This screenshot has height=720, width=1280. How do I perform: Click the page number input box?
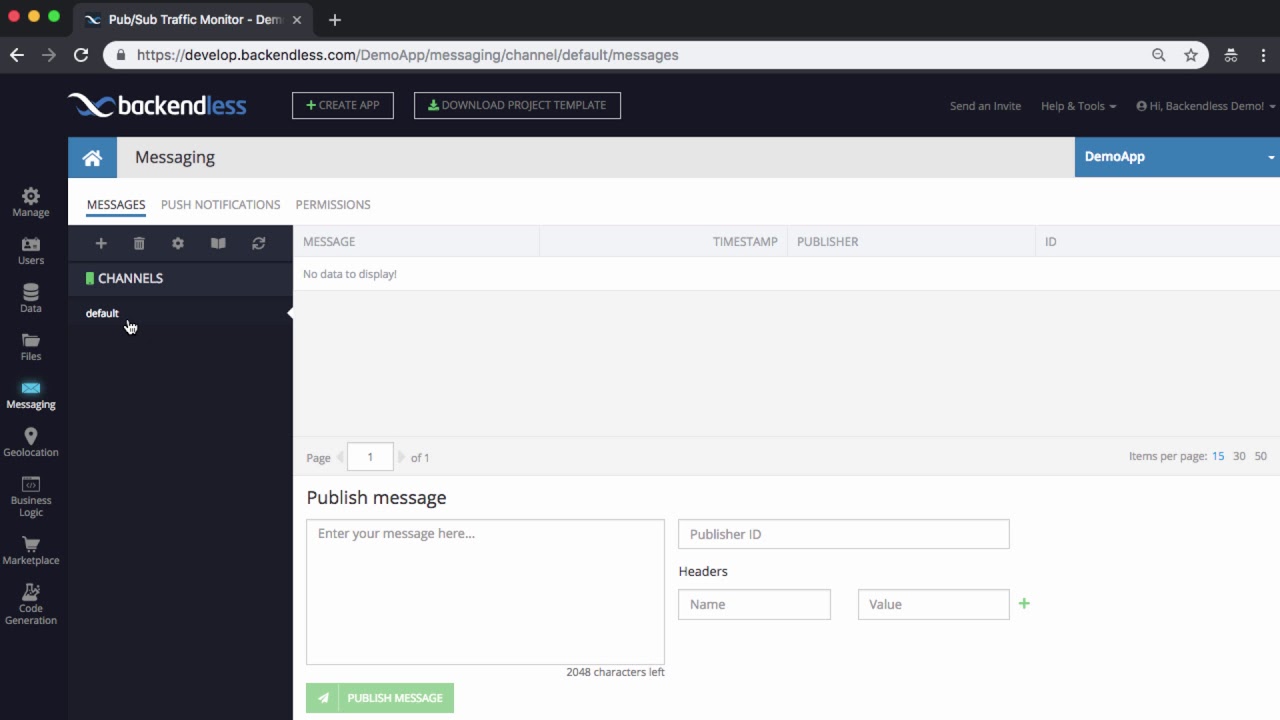pyautogui.click(x=370, y=457)
